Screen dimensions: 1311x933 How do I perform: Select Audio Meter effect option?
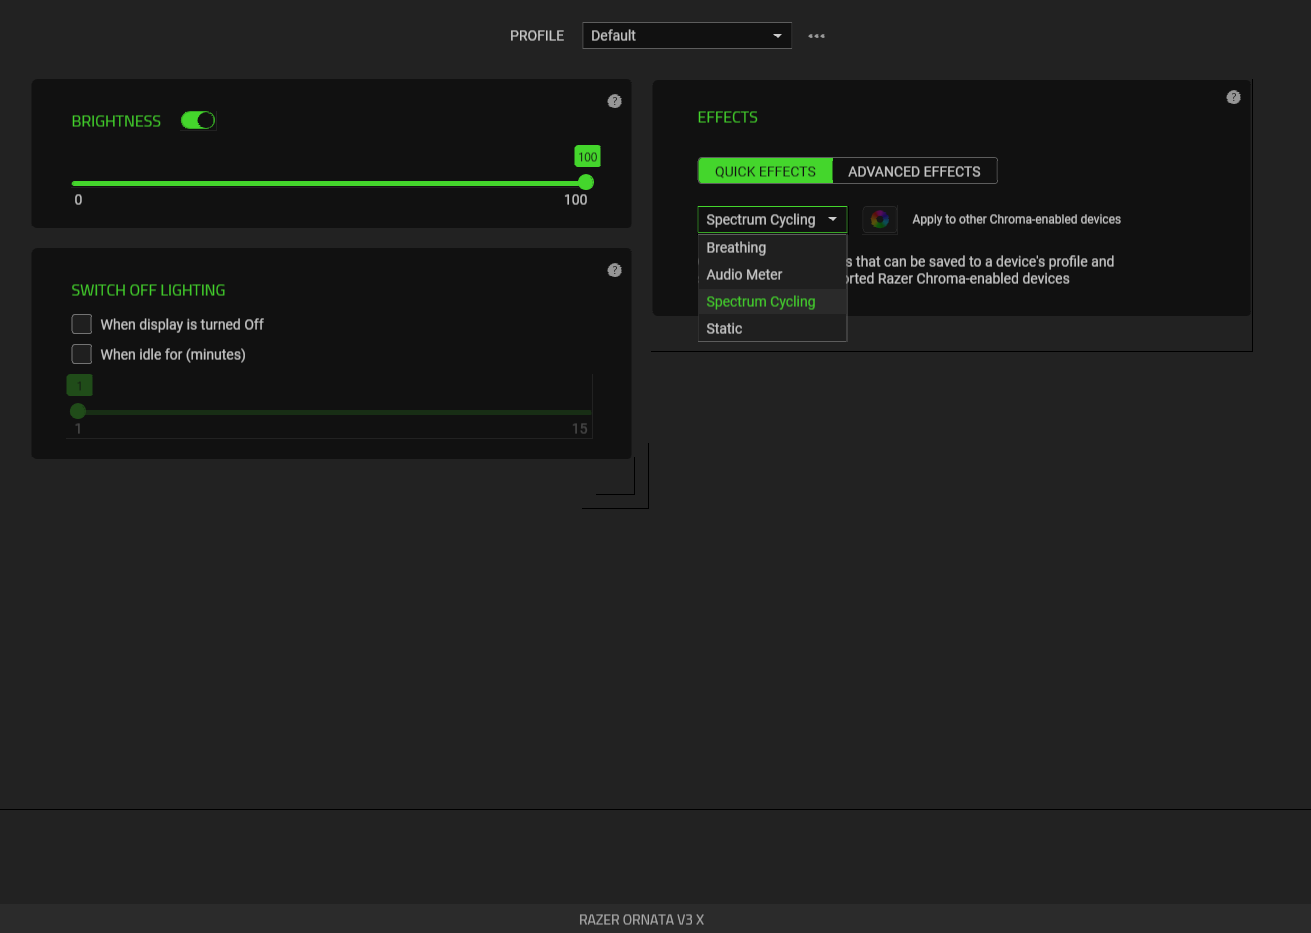(x=744, y=274)
